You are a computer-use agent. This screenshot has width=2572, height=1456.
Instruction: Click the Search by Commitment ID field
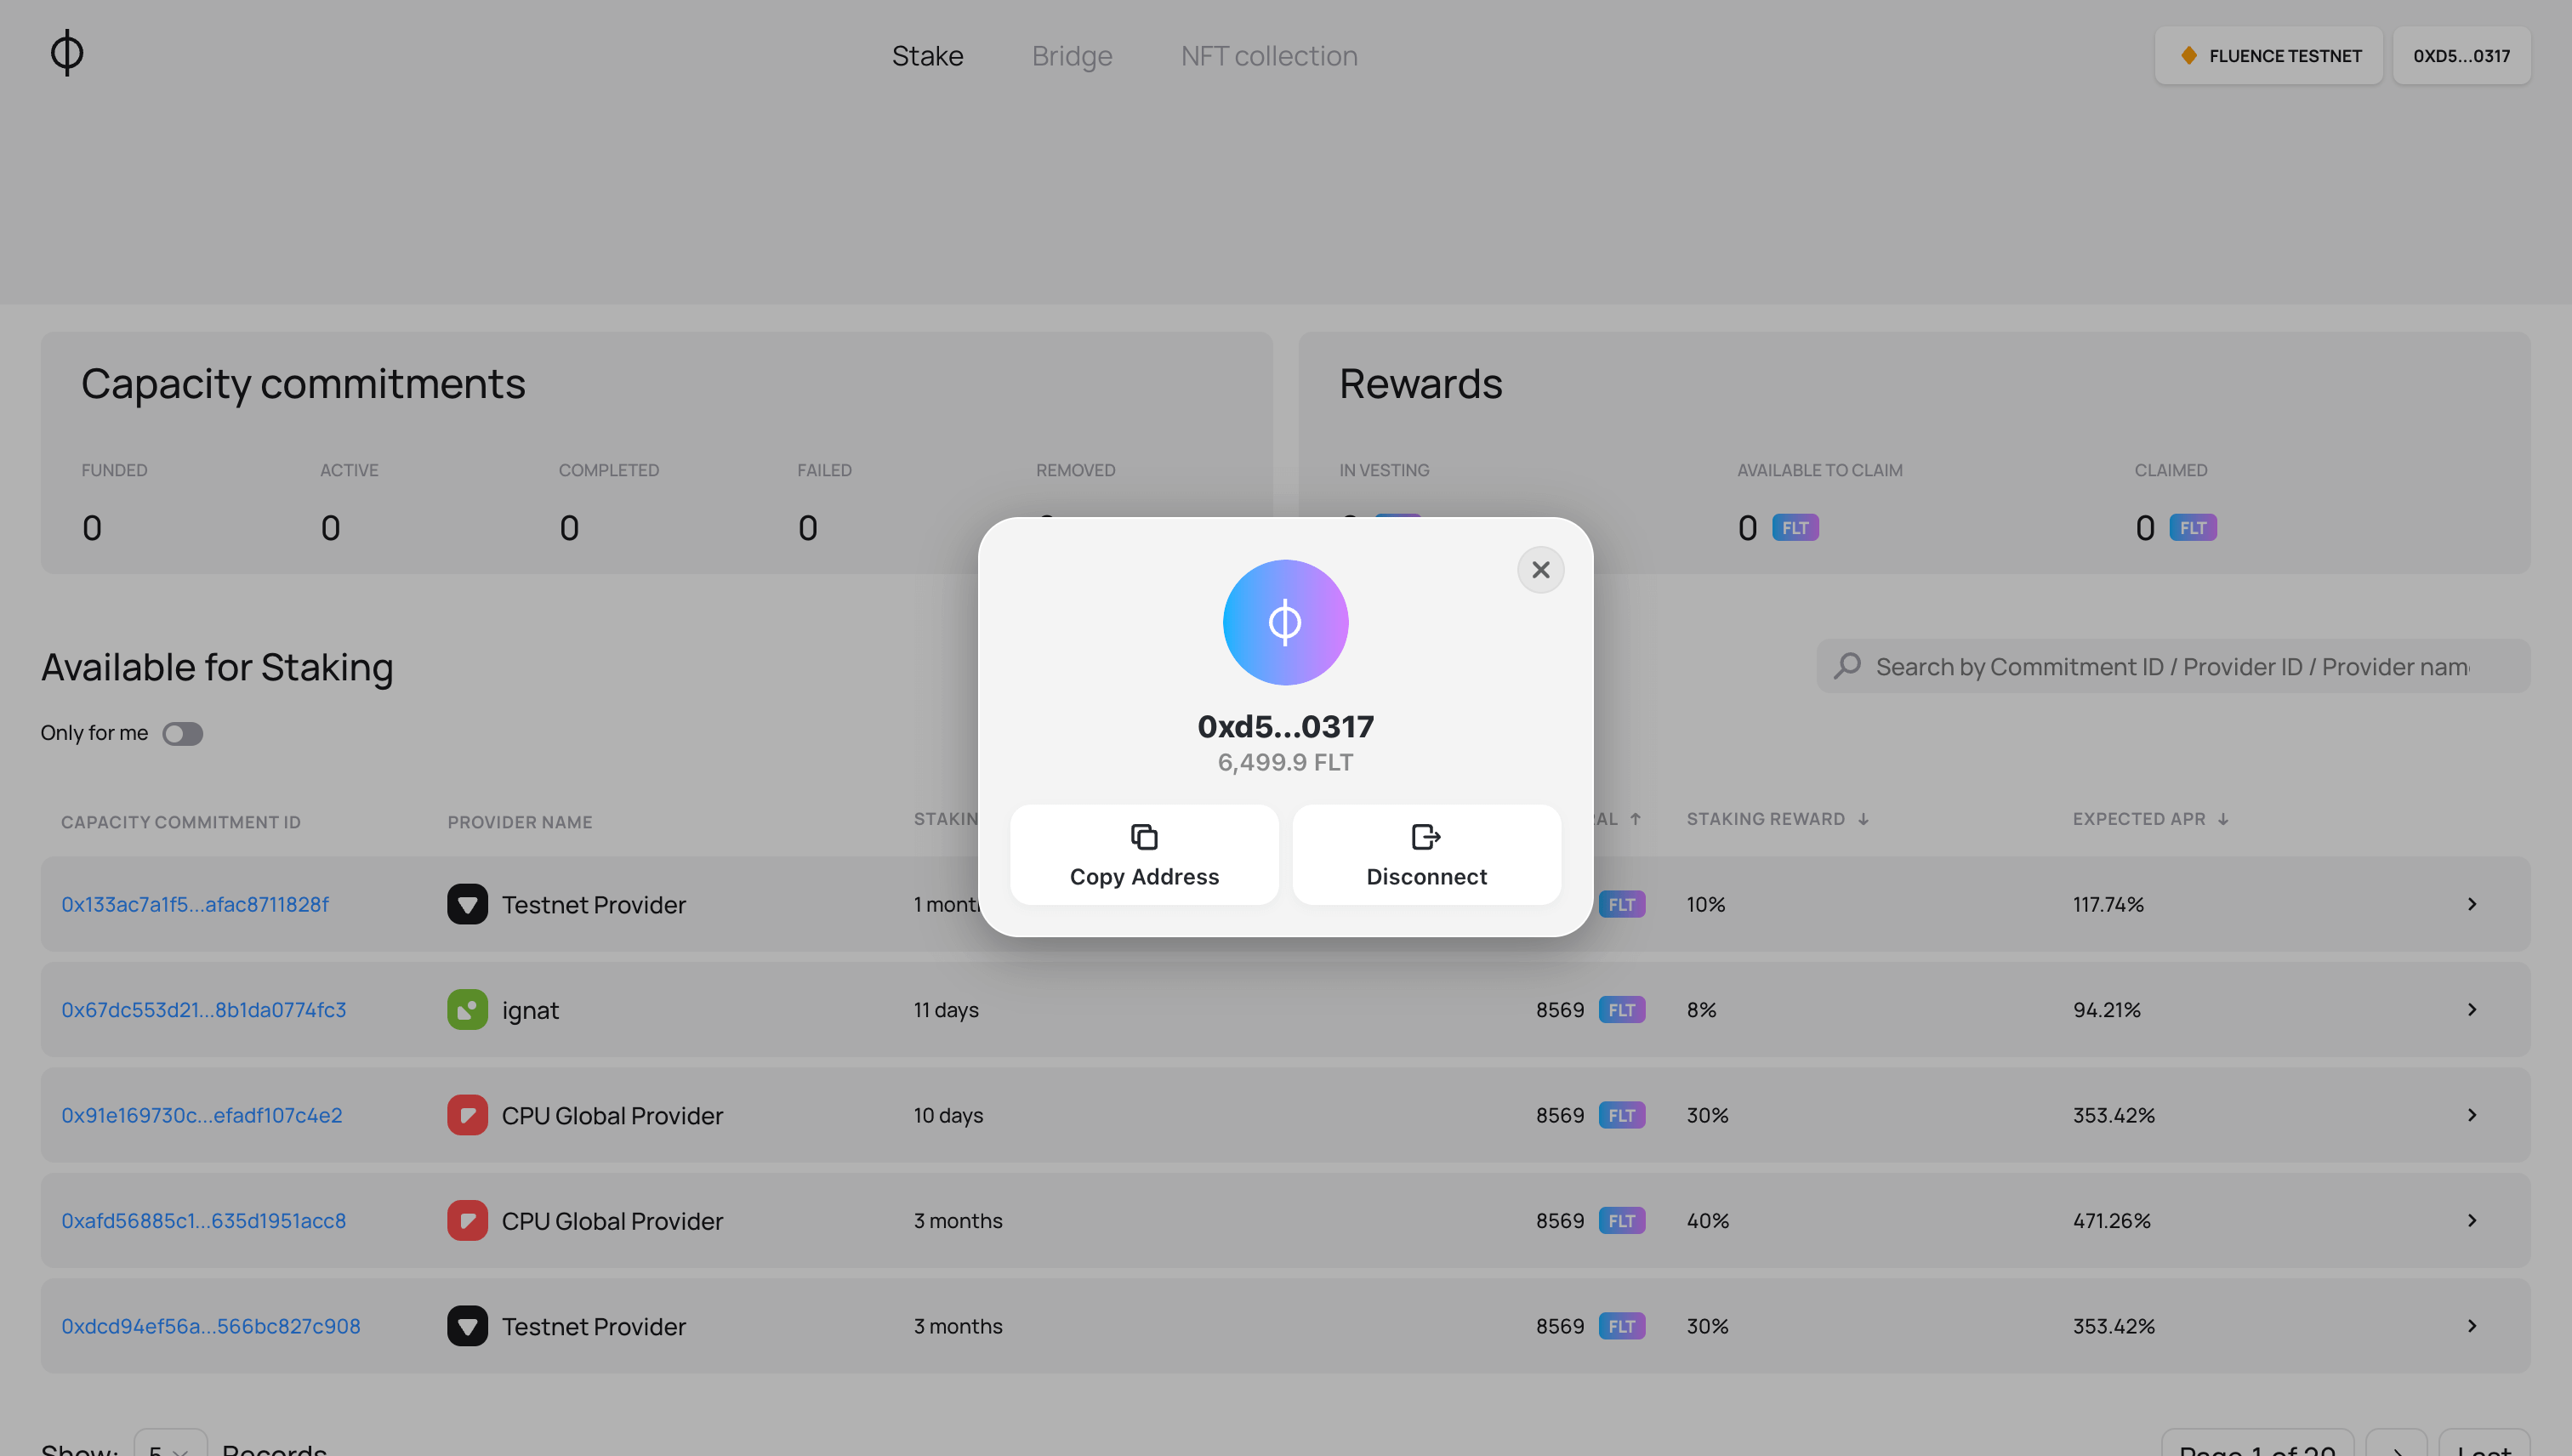coord(2150,665)
